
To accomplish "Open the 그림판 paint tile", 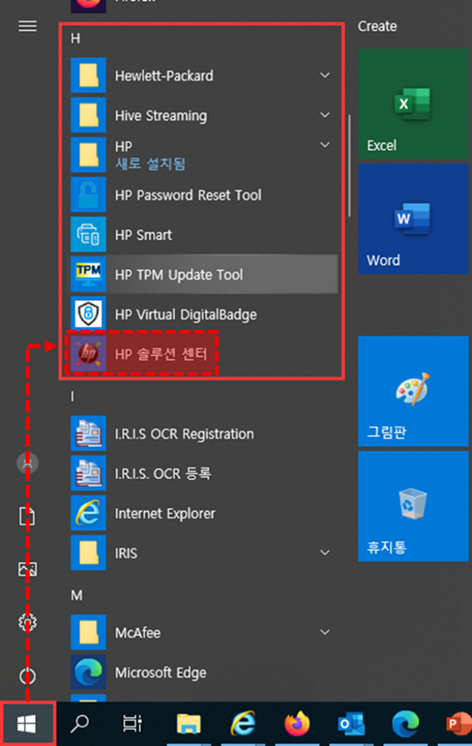I will [x=413, y=391].
